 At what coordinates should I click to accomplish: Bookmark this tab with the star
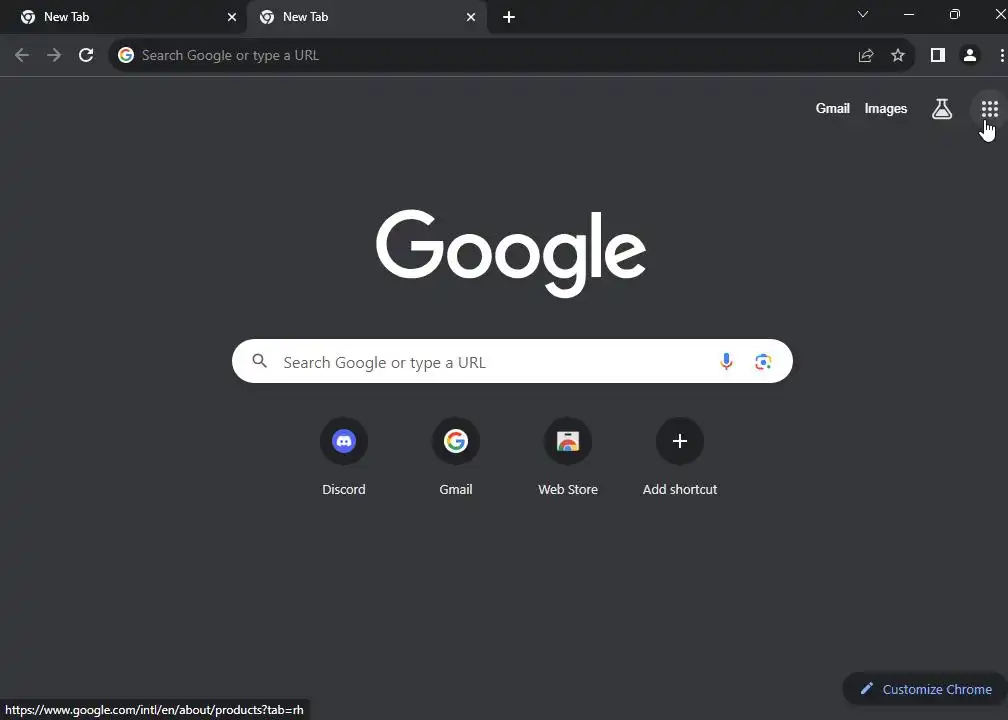pyautogui.click(x=897, y=55)
